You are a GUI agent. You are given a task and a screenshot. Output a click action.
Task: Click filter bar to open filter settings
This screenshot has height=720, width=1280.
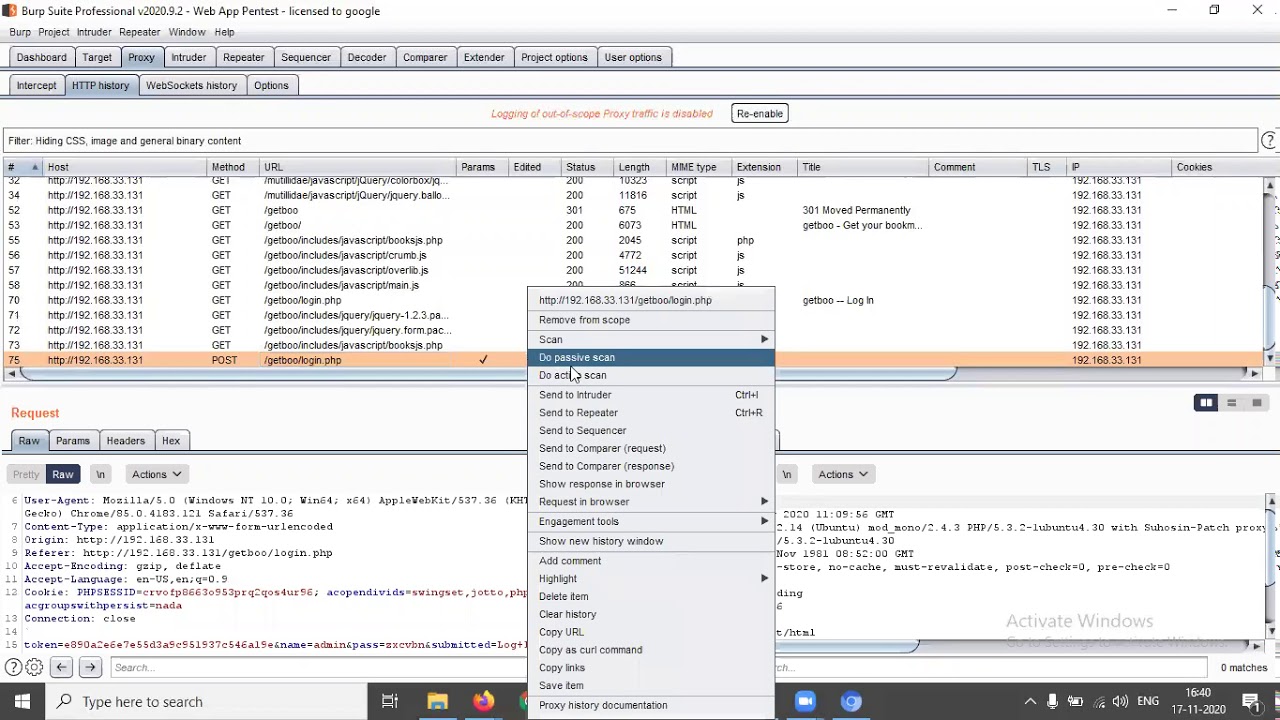[x=630, y=141]
